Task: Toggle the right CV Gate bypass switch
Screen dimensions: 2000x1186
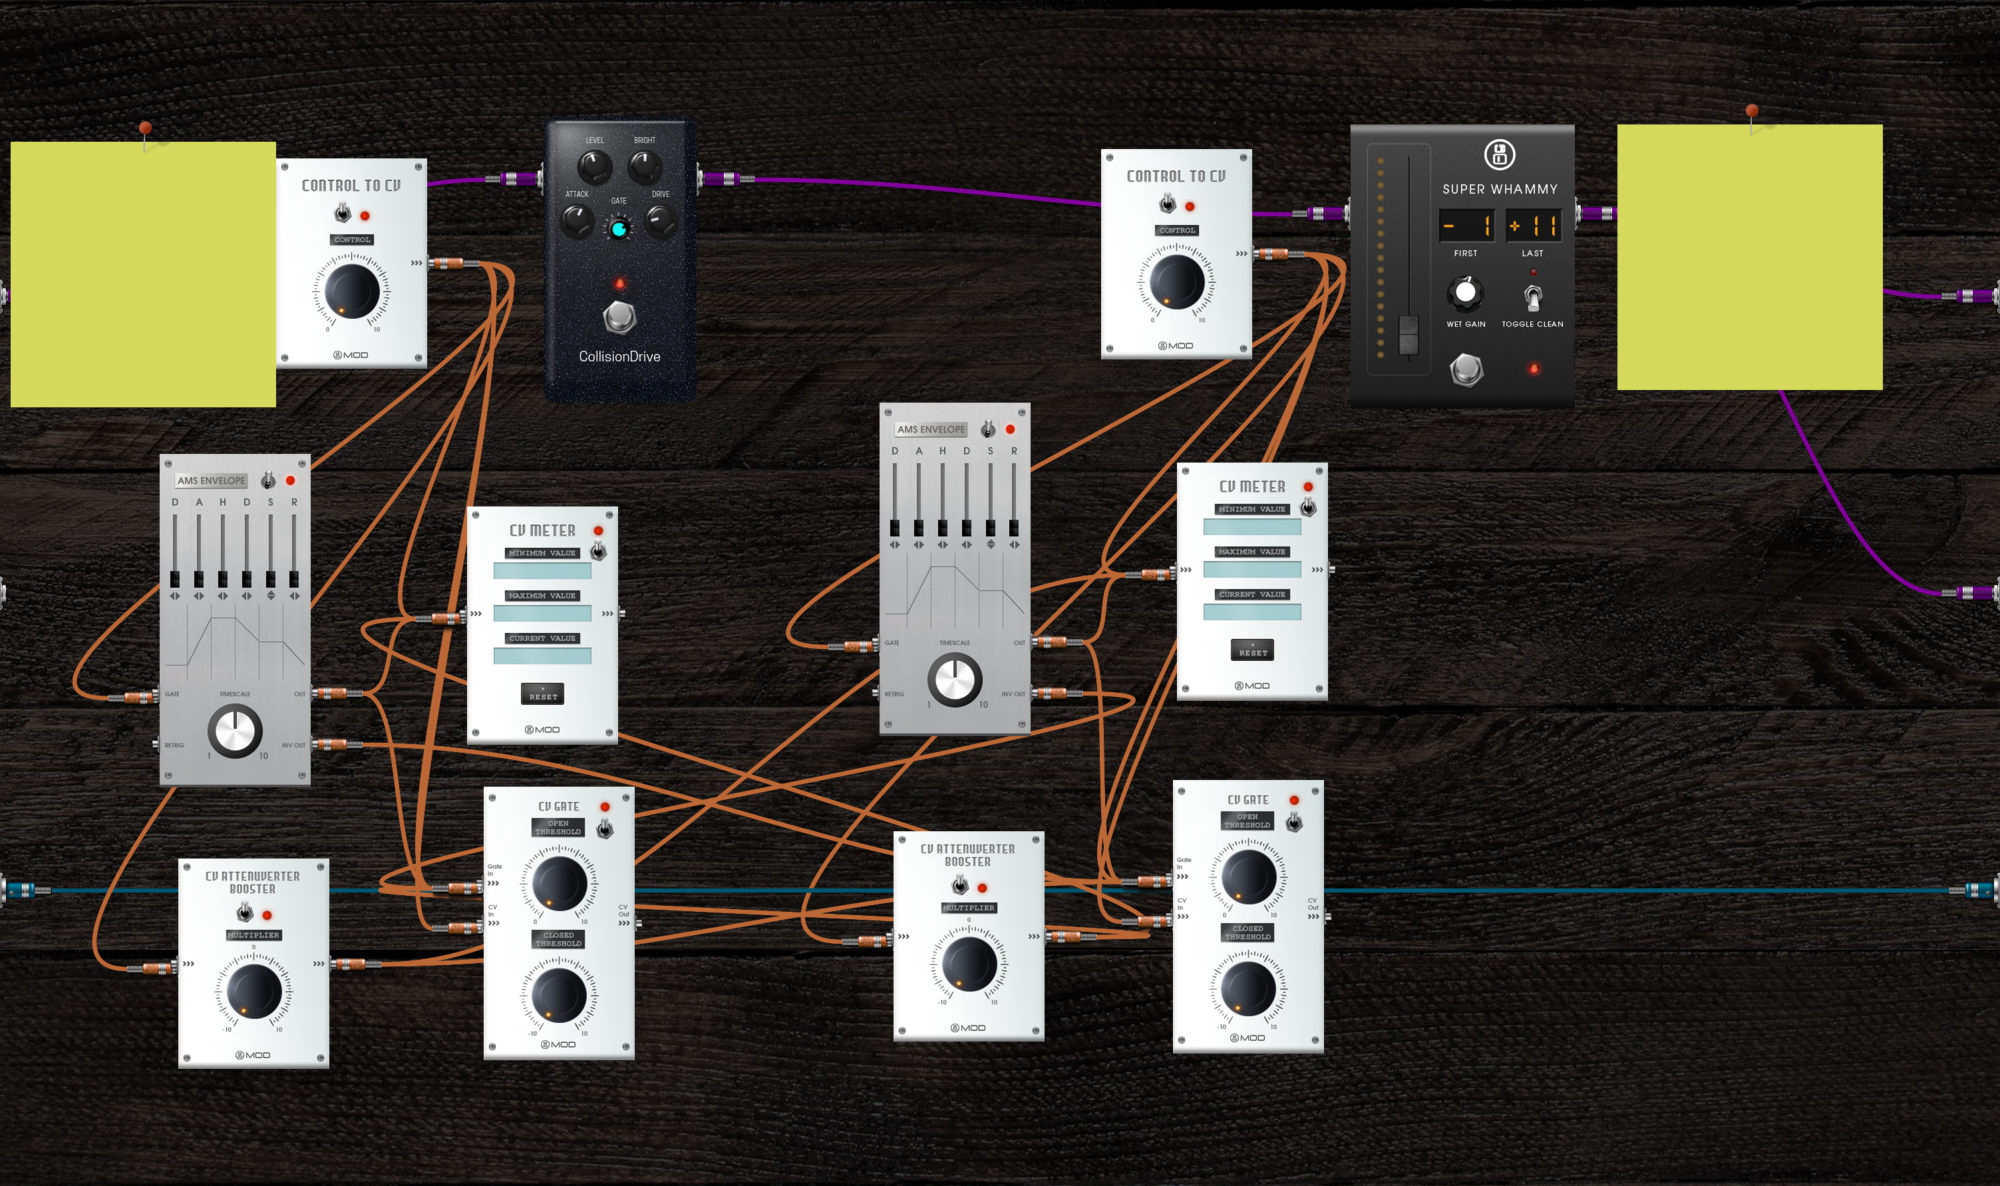Action: 1294,822
